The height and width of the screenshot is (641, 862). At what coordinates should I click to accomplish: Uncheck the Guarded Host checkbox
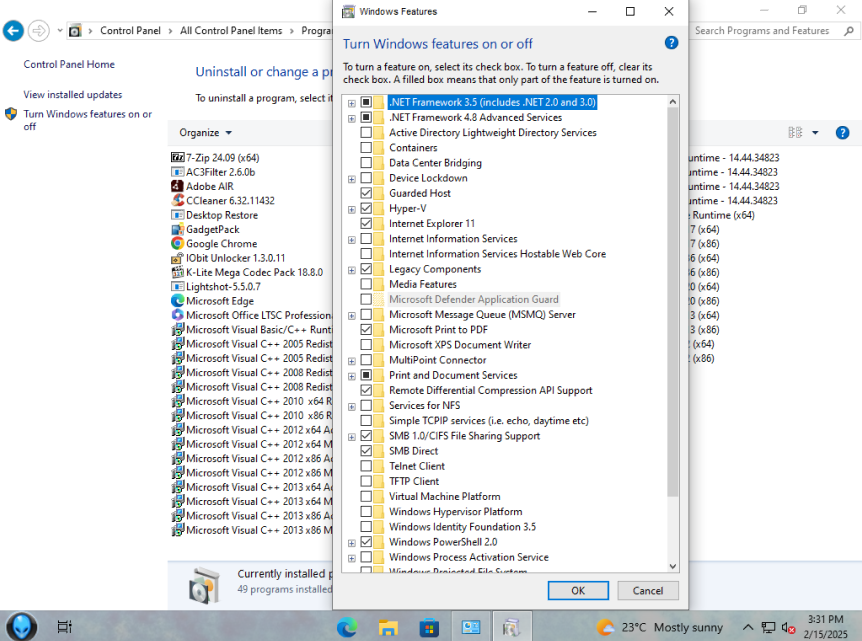pyautogui.click(x=366, y=193)
